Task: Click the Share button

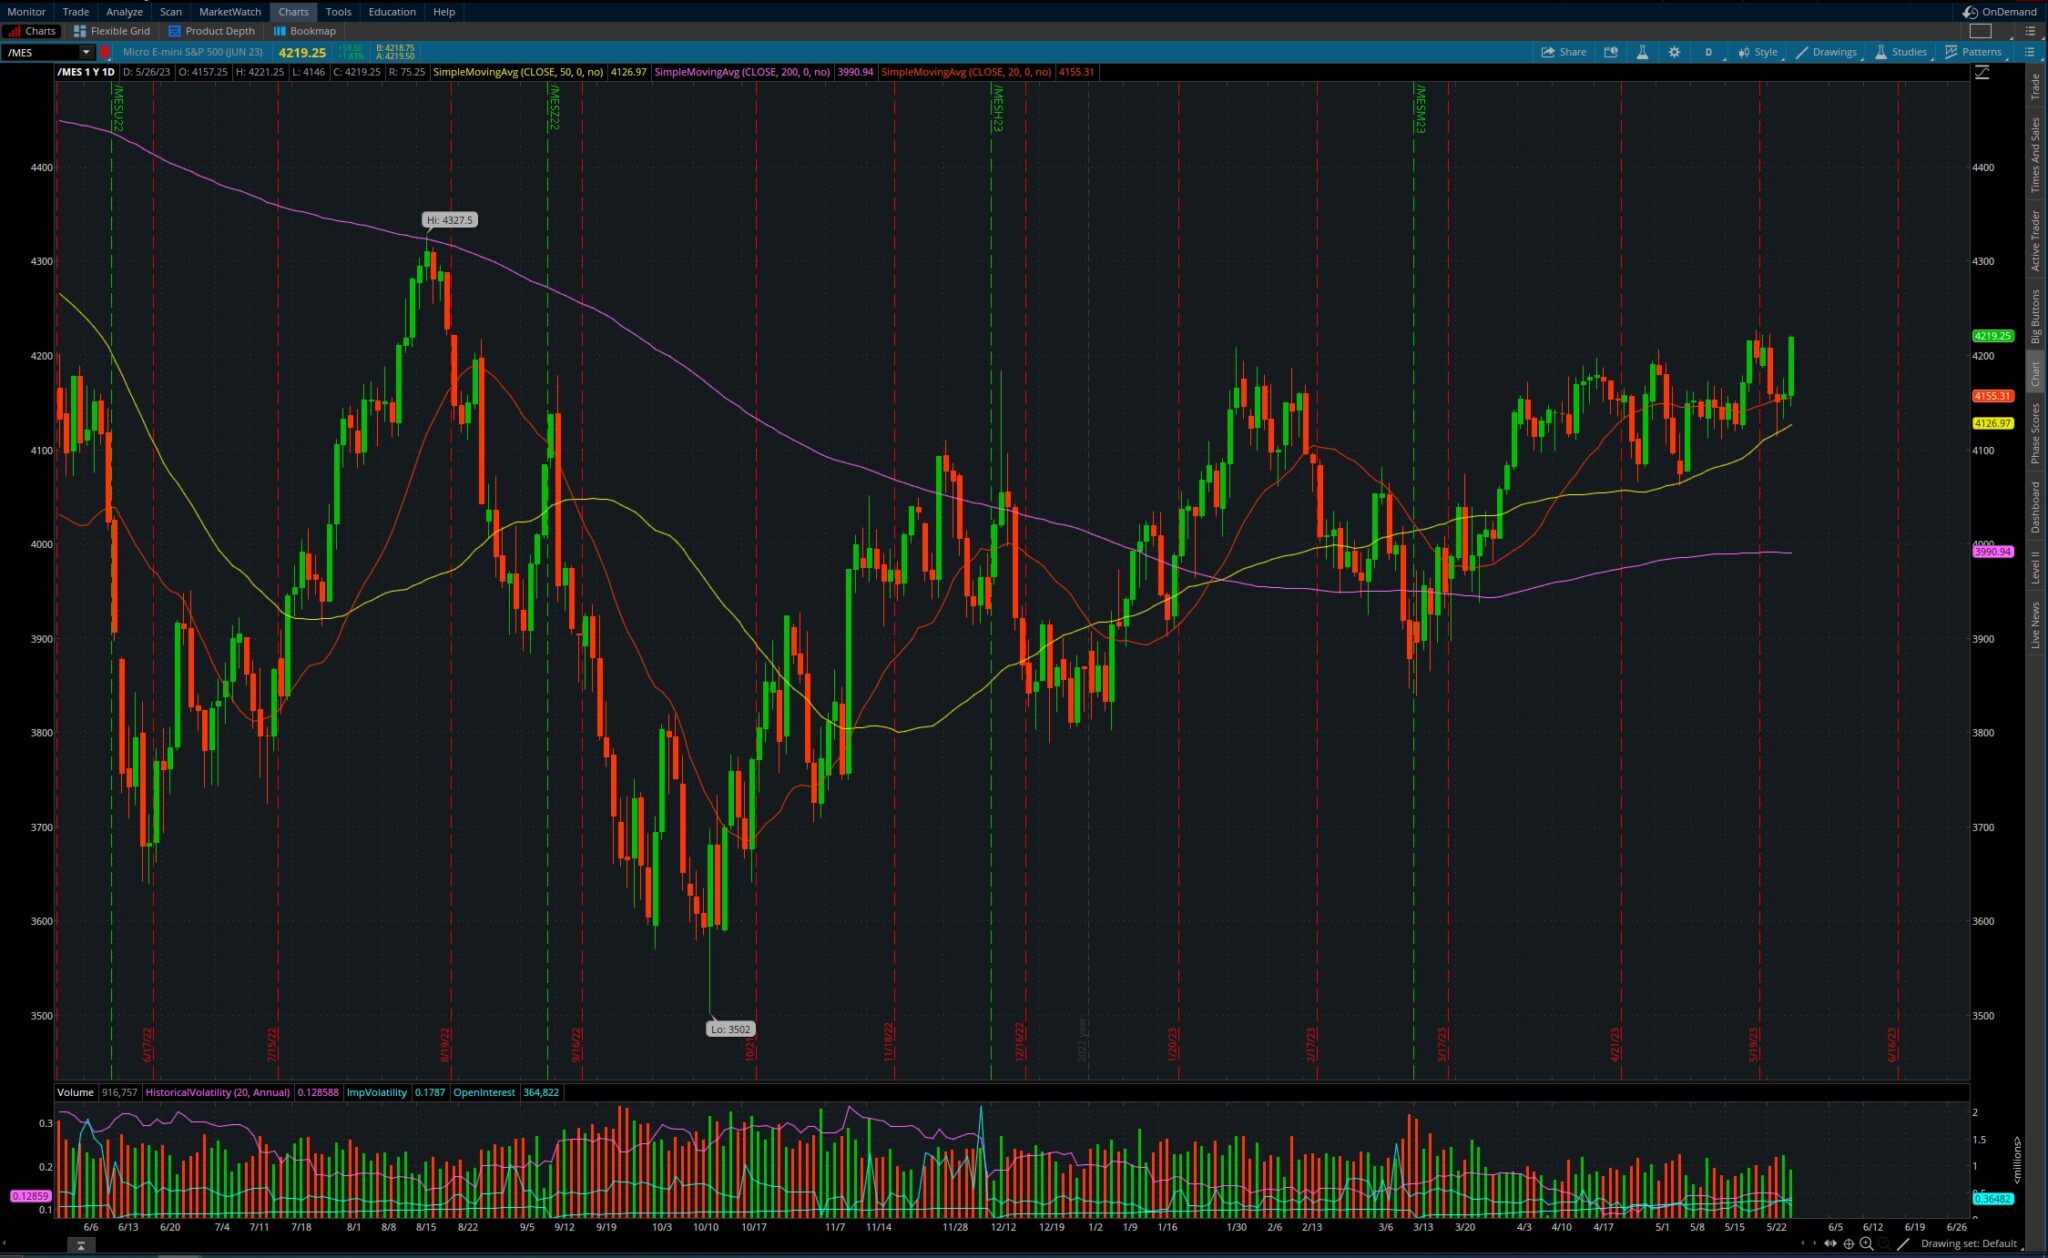Action: tap(1562, 51)
